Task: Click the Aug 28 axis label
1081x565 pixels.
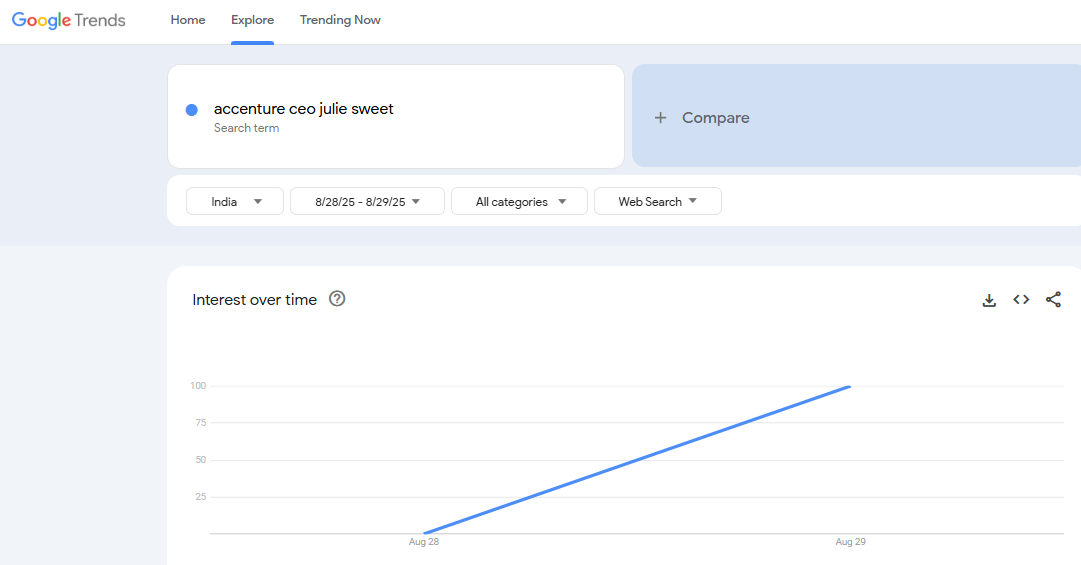Action: point(423,542)
